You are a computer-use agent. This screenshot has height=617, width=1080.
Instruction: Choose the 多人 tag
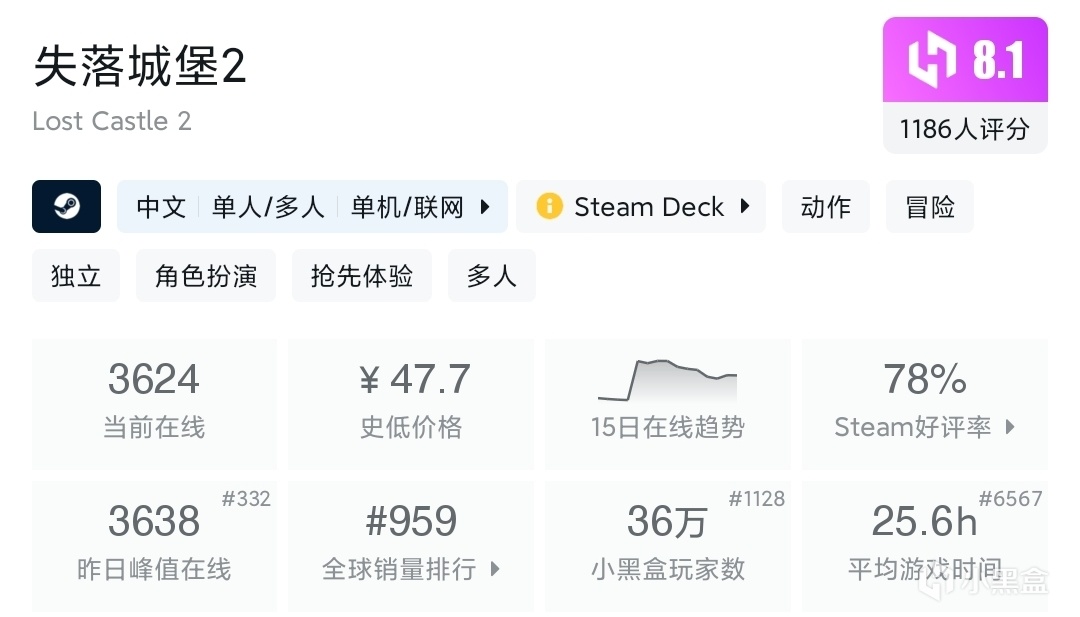click(491, 276)
